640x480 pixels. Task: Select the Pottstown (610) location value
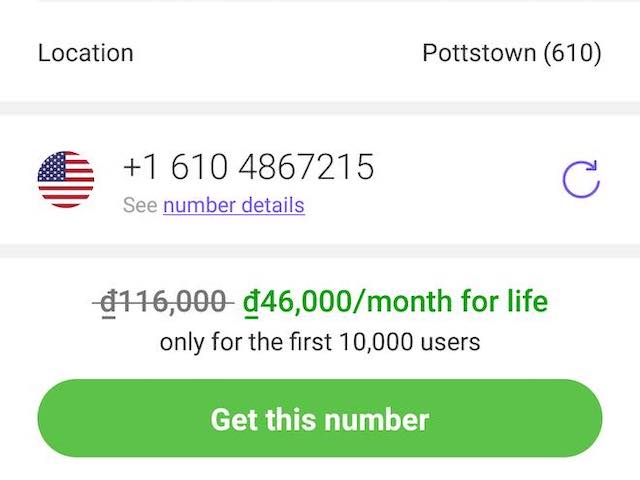[512, 53]
